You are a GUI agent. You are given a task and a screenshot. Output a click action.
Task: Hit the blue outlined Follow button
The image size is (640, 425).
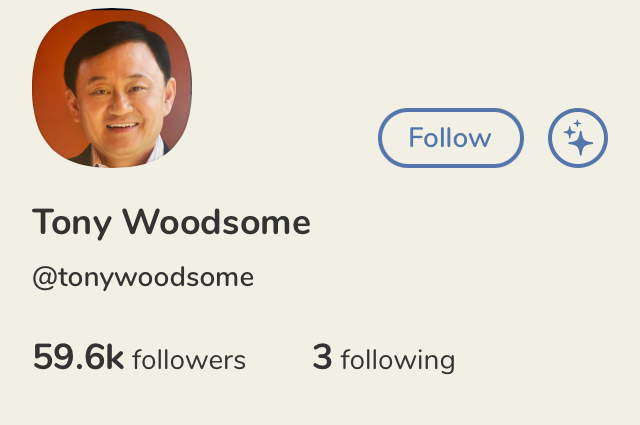(x=451, y=138)
